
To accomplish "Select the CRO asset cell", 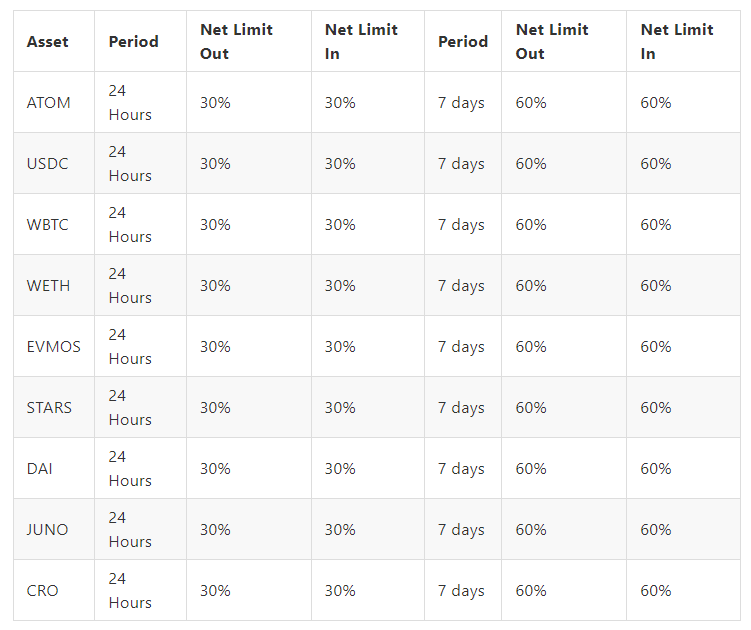I will click(x=43, y=591).
